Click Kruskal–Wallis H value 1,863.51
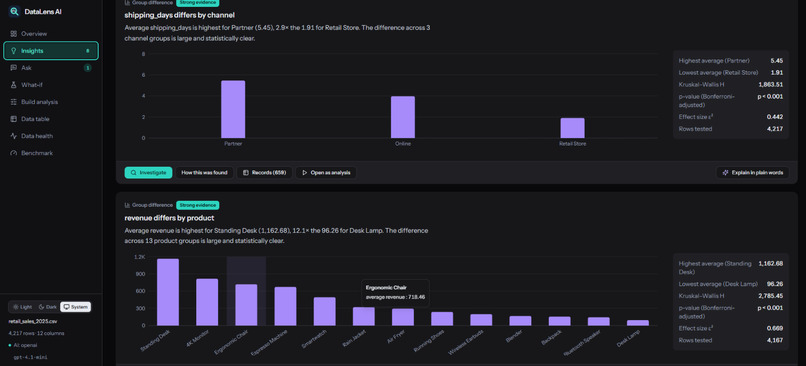This screenshot has width=806, height=366. (x=771, y=84)
